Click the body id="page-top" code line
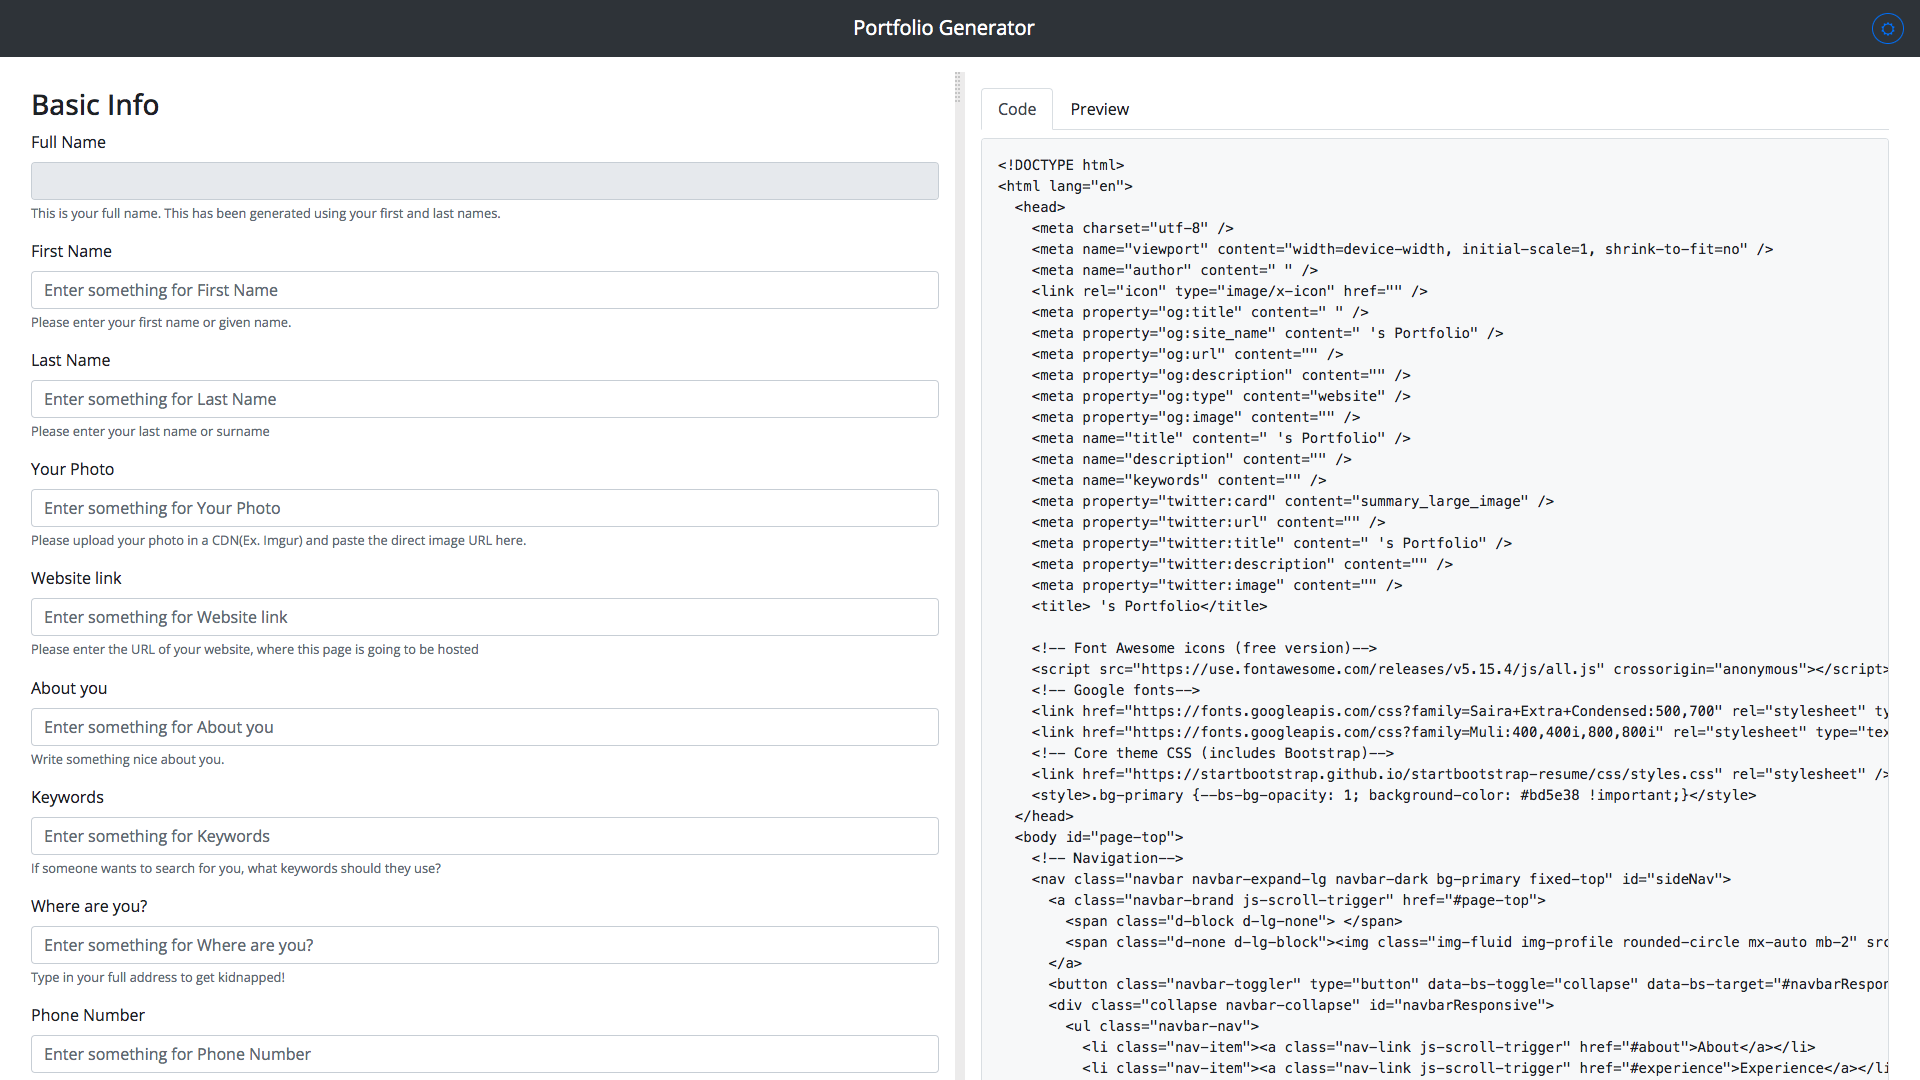Screen dimensions: 1920x1080 pyautogui.click(x=1098, y=837)
